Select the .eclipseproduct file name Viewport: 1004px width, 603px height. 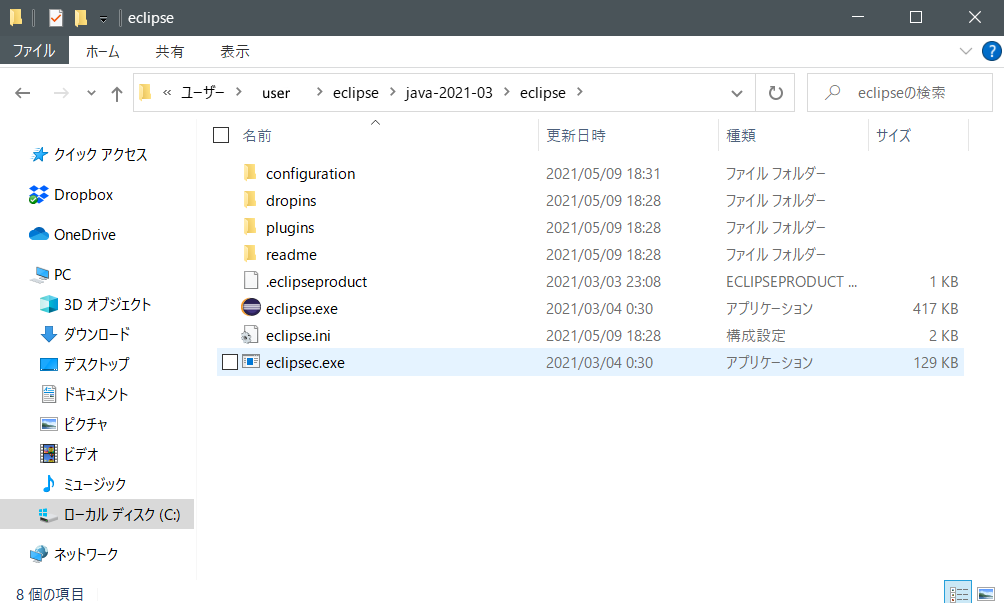pyautogui.click(x=316, y=282)
